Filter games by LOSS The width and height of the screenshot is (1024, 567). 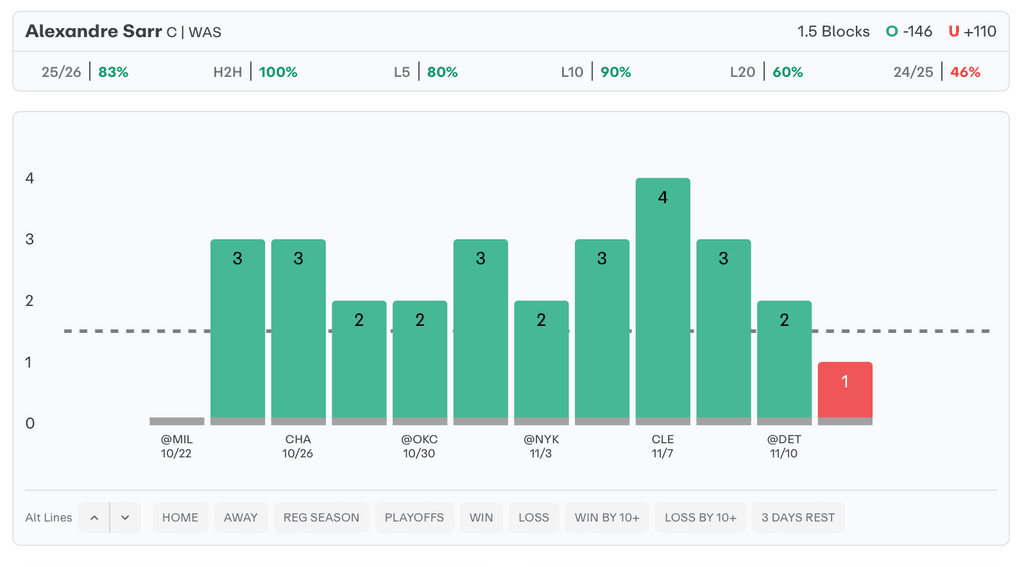tap(534, 517)
